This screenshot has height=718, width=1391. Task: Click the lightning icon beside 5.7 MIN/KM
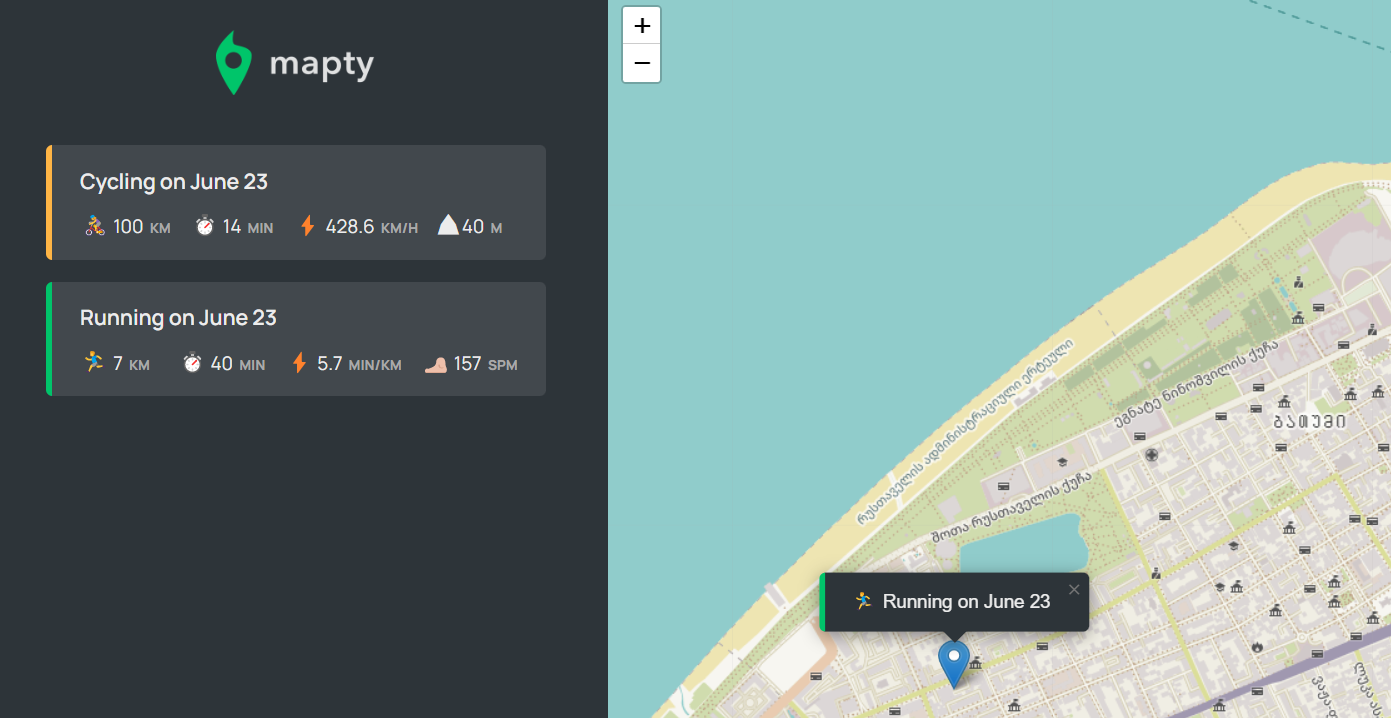tap(299, 362)
